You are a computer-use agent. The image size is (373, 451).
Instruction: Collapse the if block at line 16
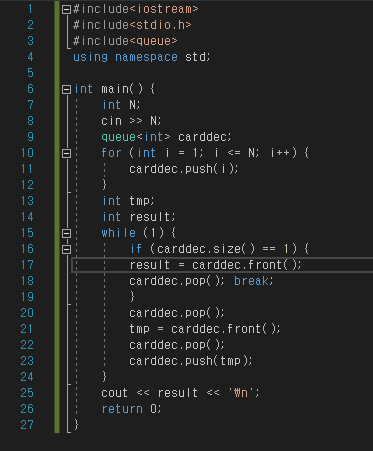click(66, 249)
